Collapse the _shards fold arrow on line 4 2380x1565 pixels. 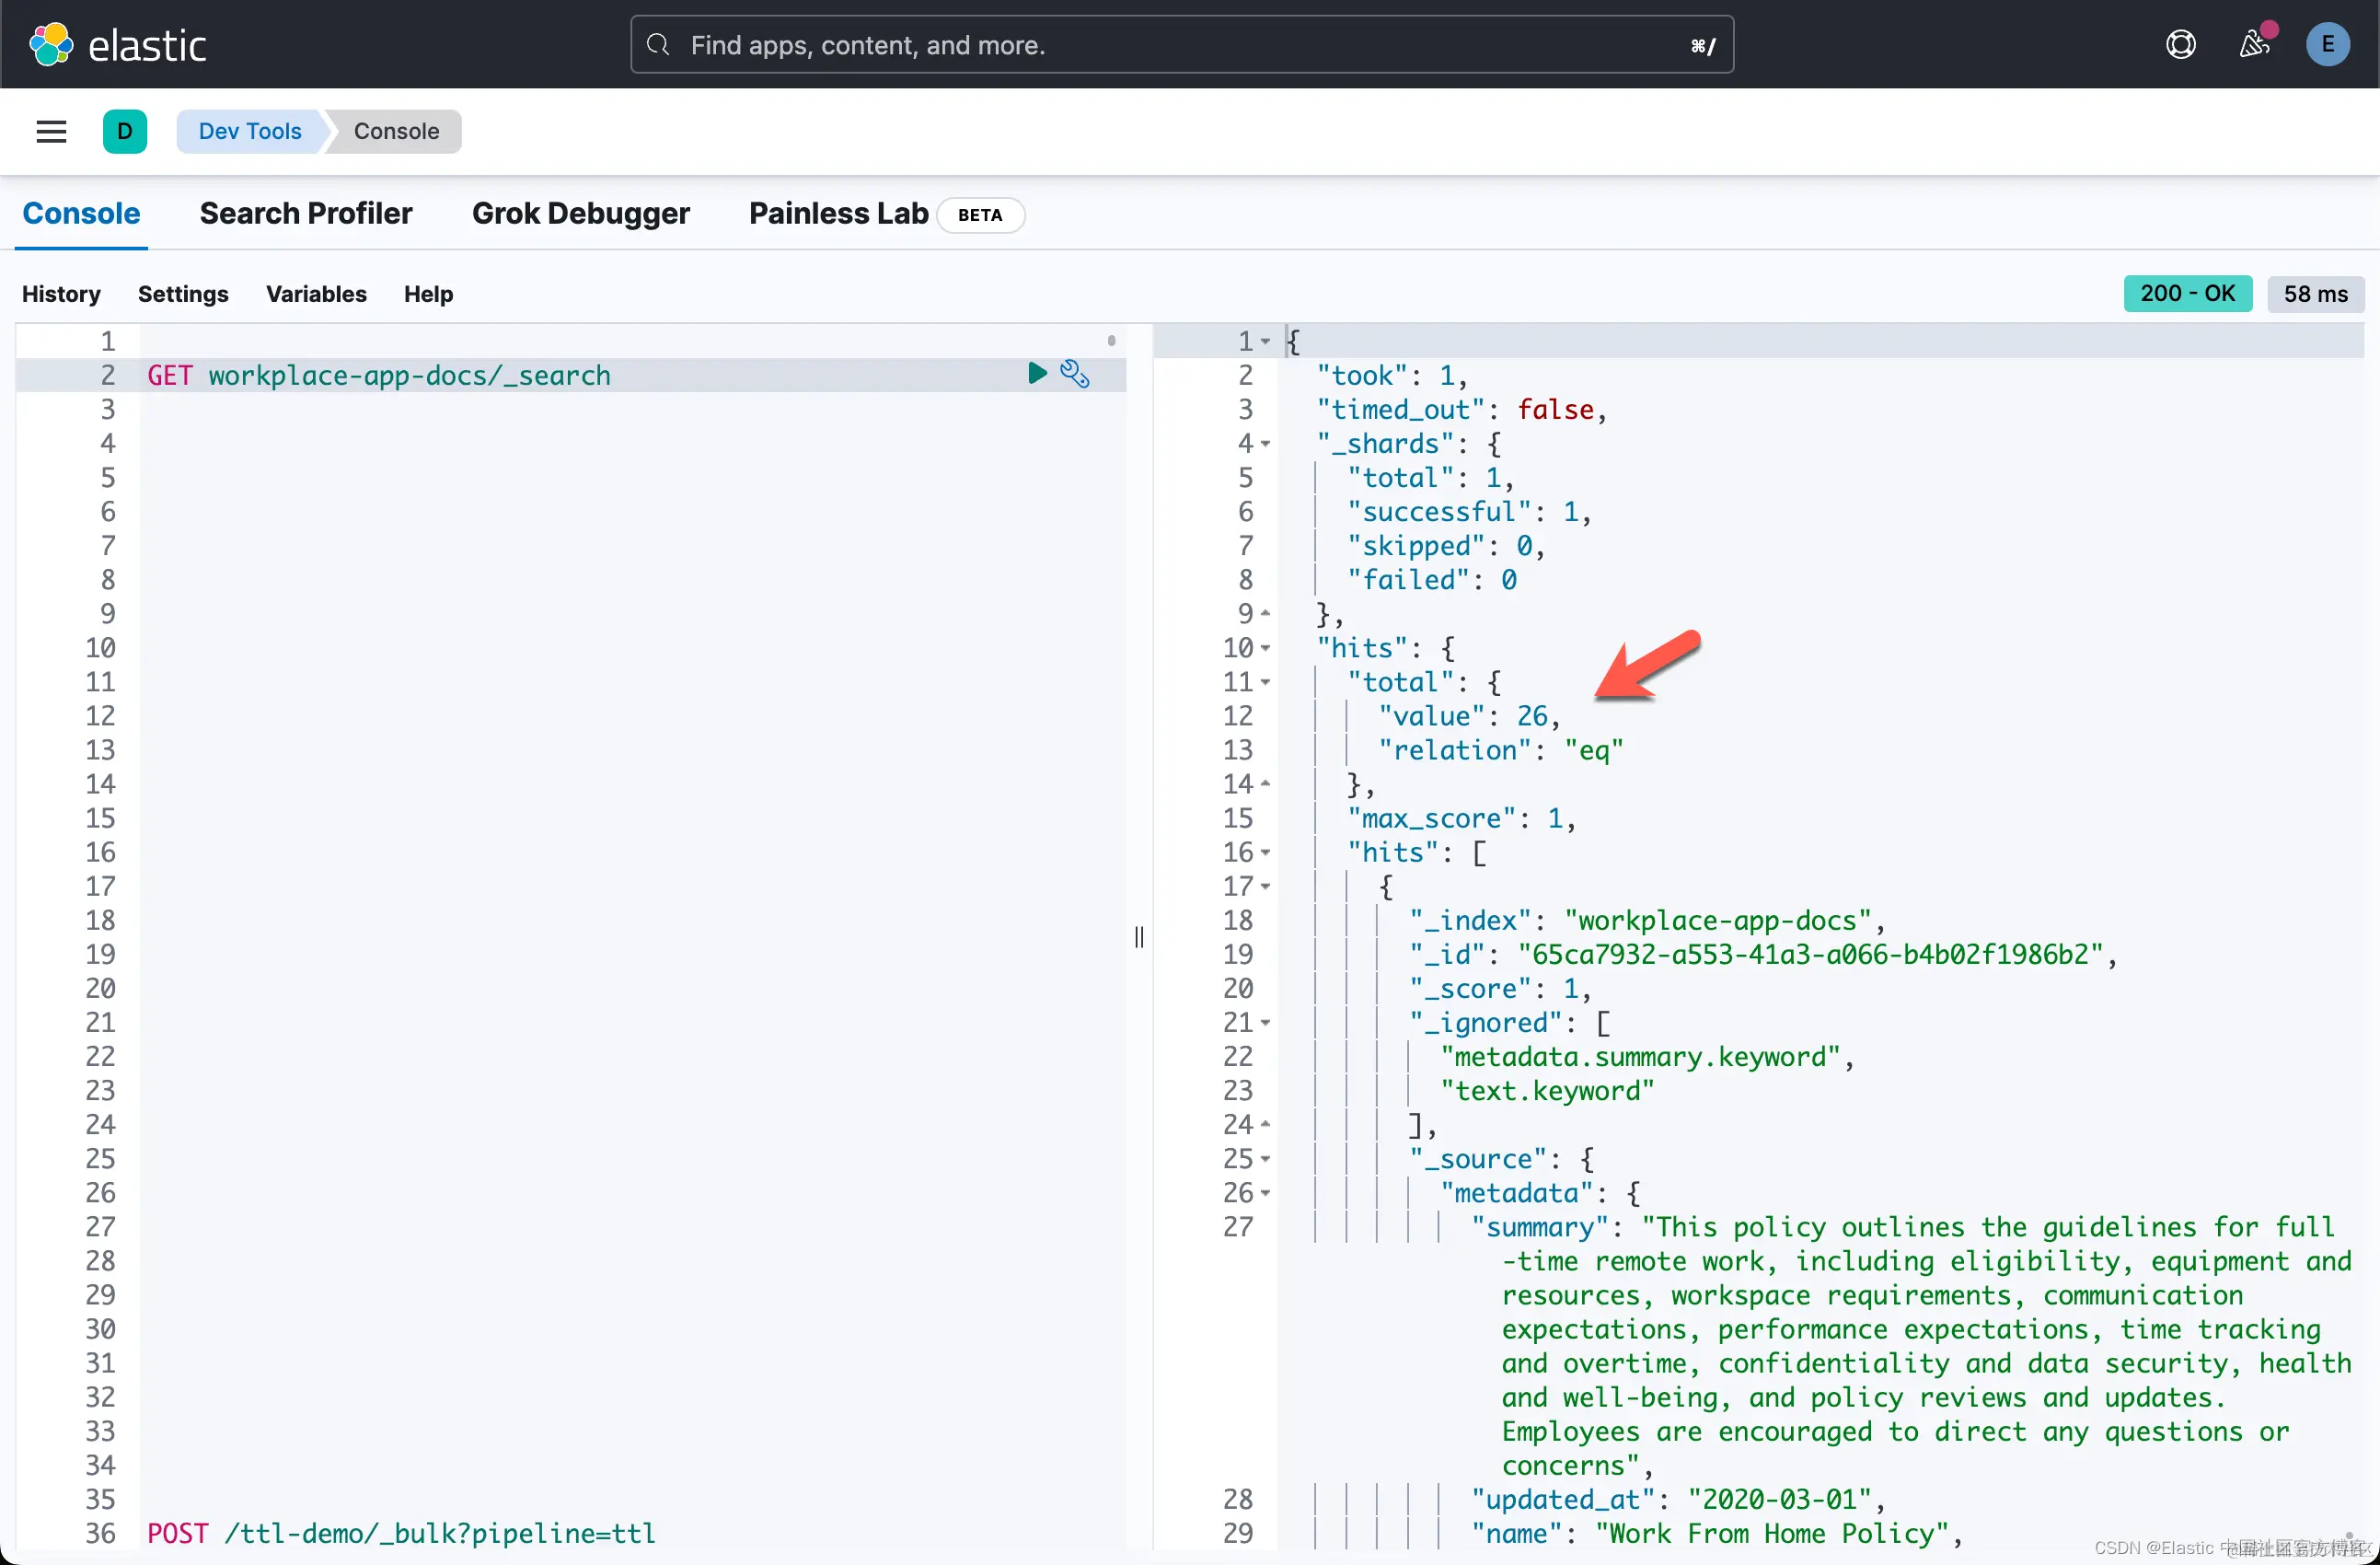point(1265,444)
